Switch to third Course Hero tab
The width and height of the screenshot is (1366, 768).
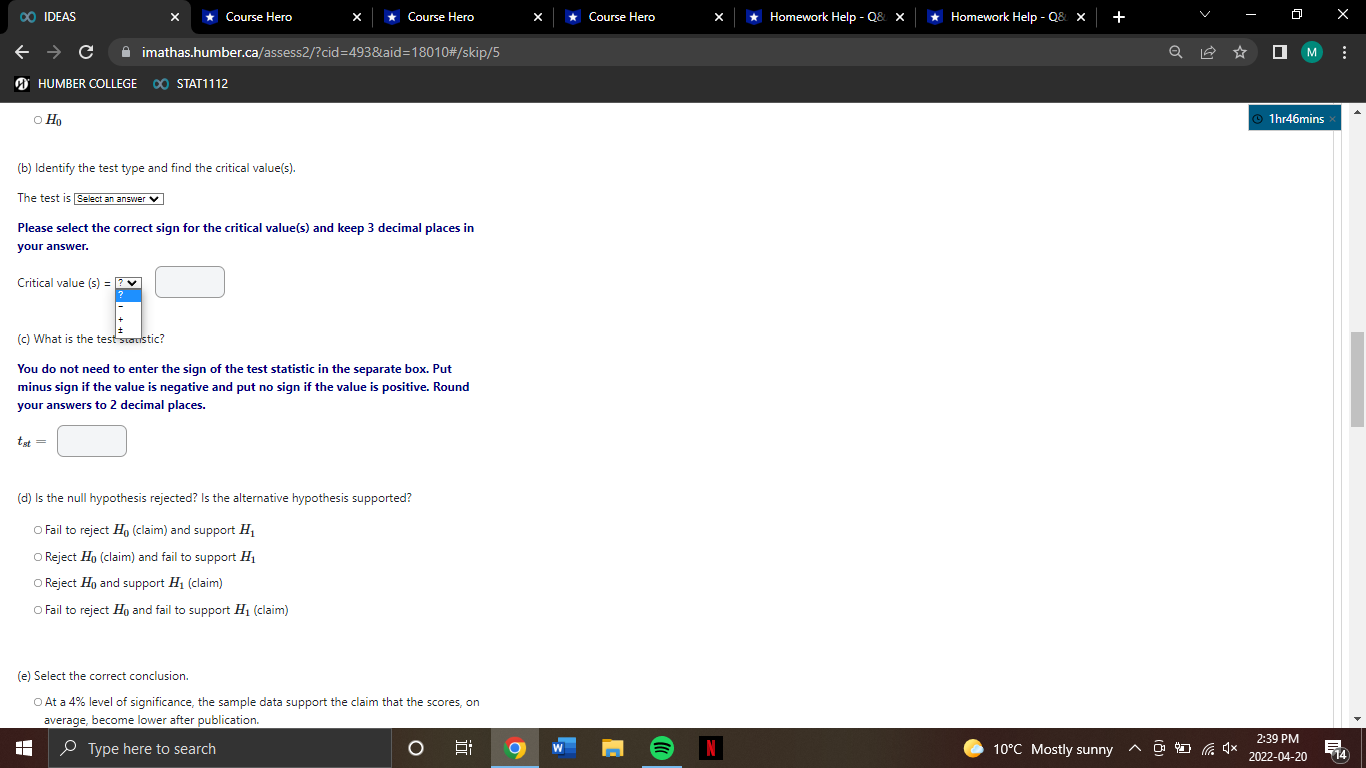(x=644, y=17)
